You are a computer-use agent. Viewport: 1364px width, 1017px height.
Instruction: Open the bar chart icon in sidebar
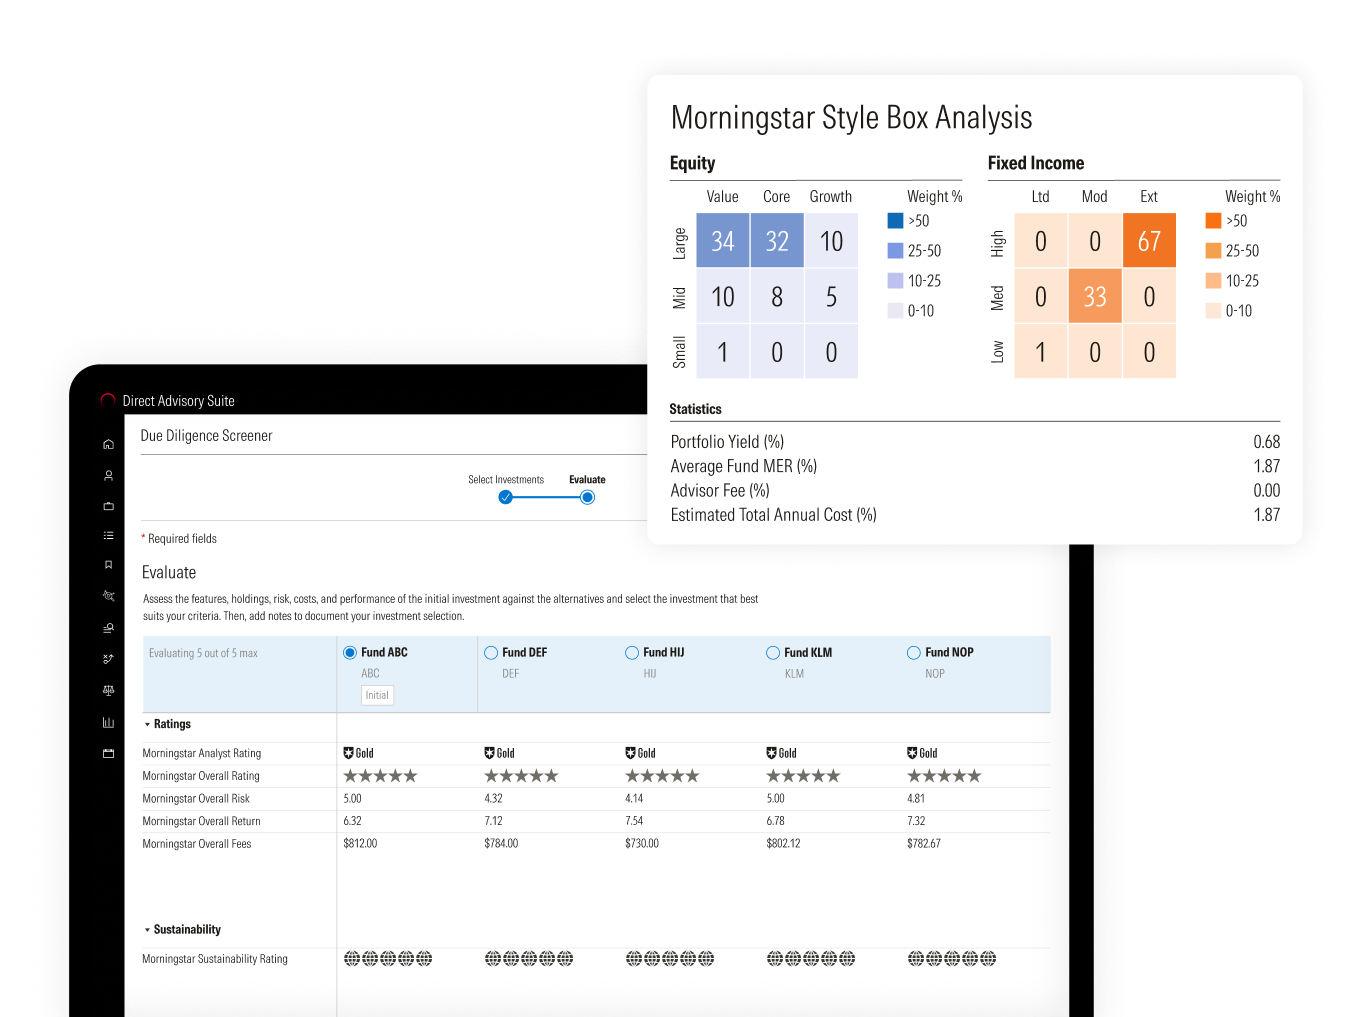(x=108, y=722)
